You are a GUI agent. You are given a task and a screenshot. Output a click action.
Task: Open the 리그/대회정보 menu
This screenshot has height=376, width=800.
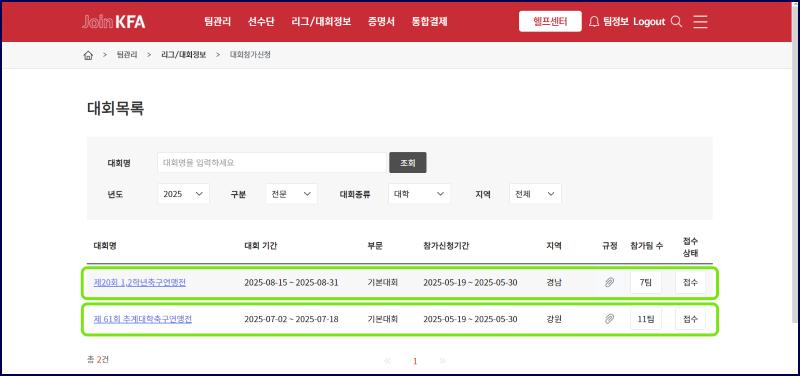pos(321,22)
